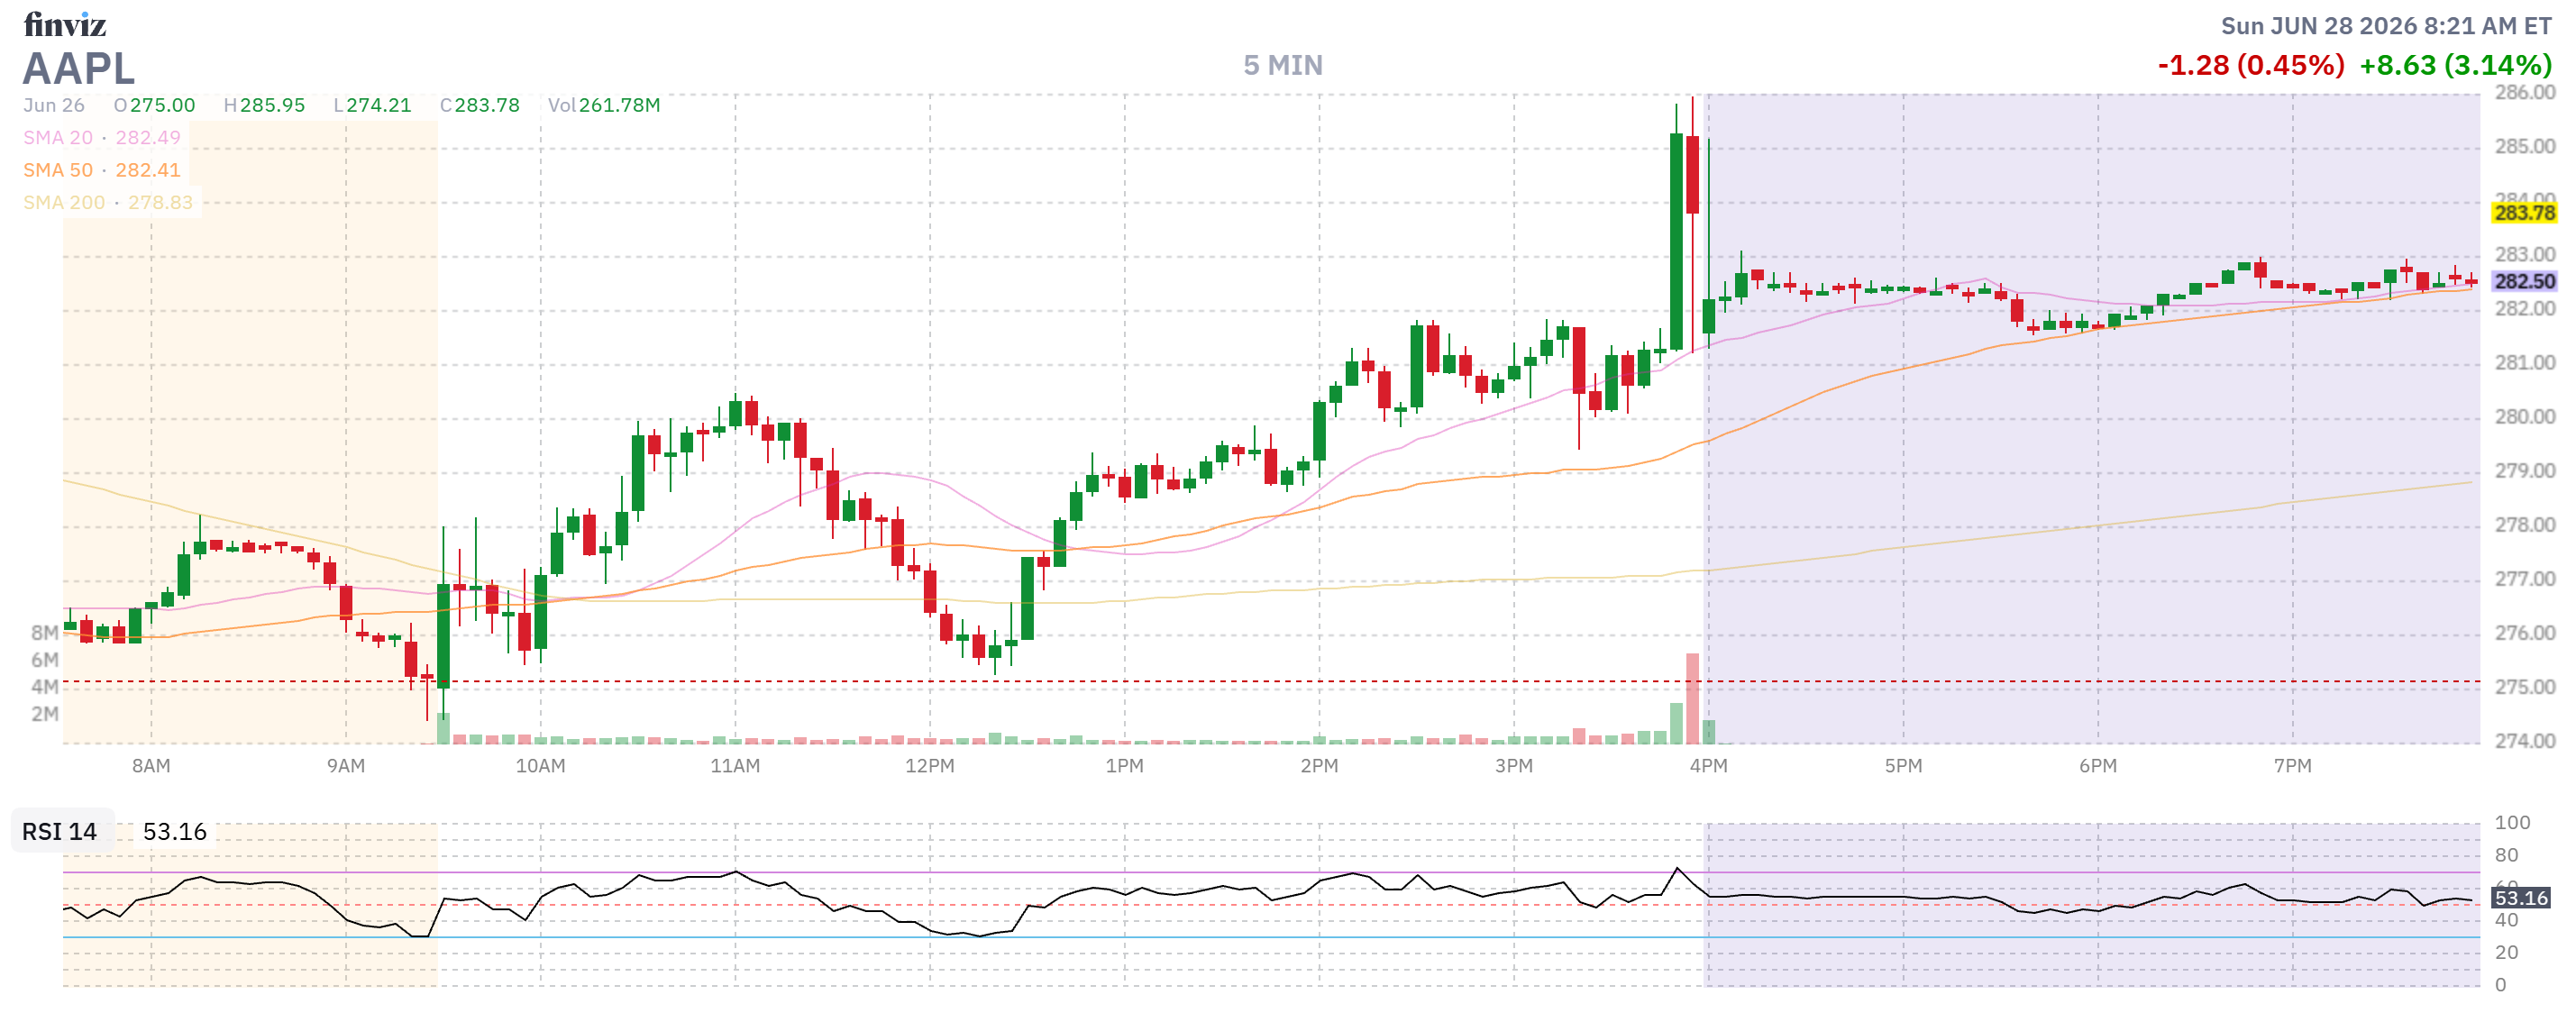Click the 282.00 price axis label
The image size is (2576, 1013).
2525,308
